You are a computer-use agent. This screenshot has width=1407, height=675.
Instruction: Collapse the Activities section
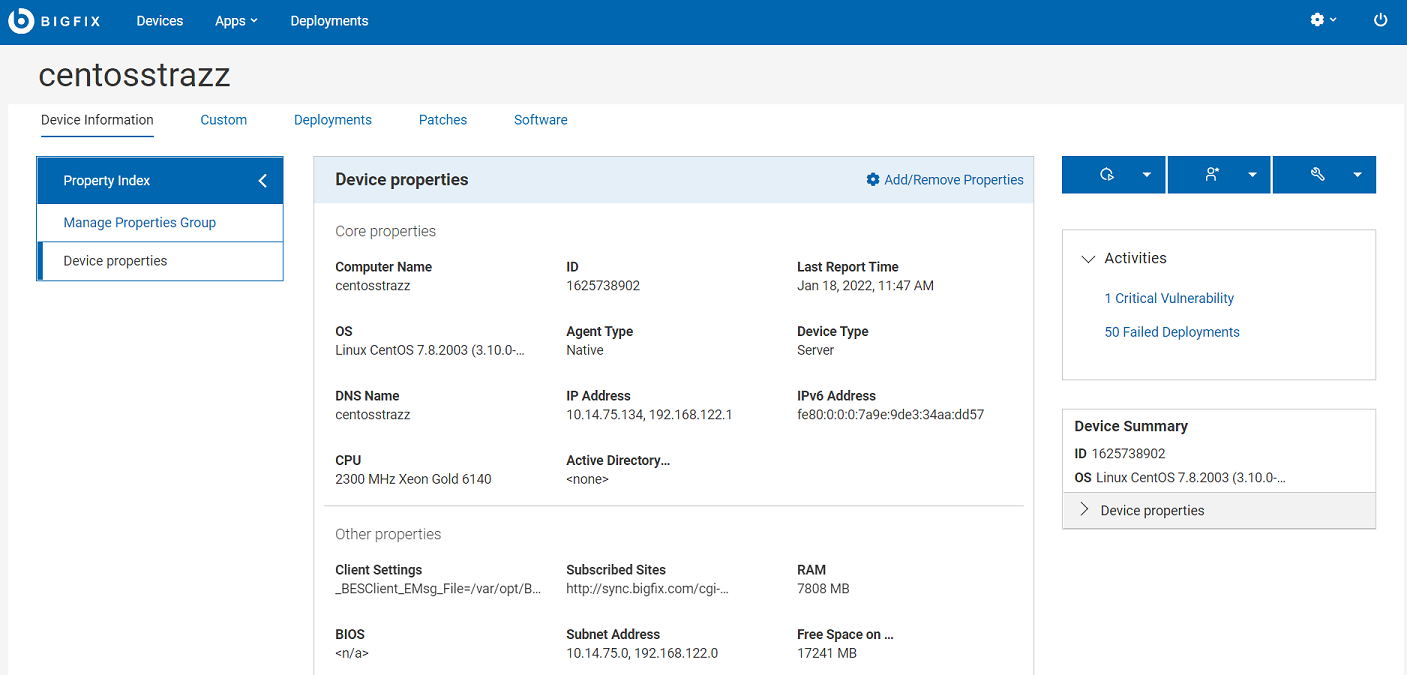coord(1088,259)
